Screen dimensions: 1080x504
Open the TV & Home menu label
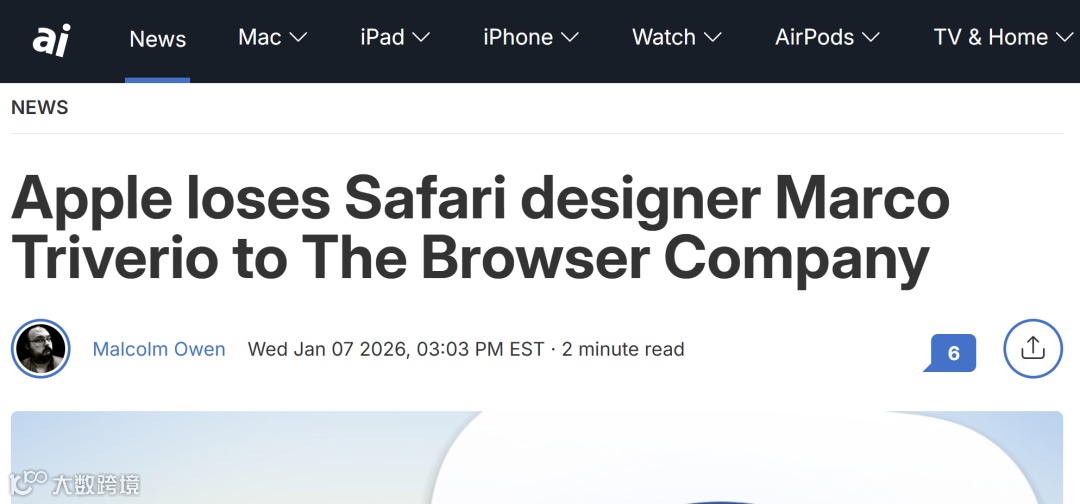[x=990, y=37]
